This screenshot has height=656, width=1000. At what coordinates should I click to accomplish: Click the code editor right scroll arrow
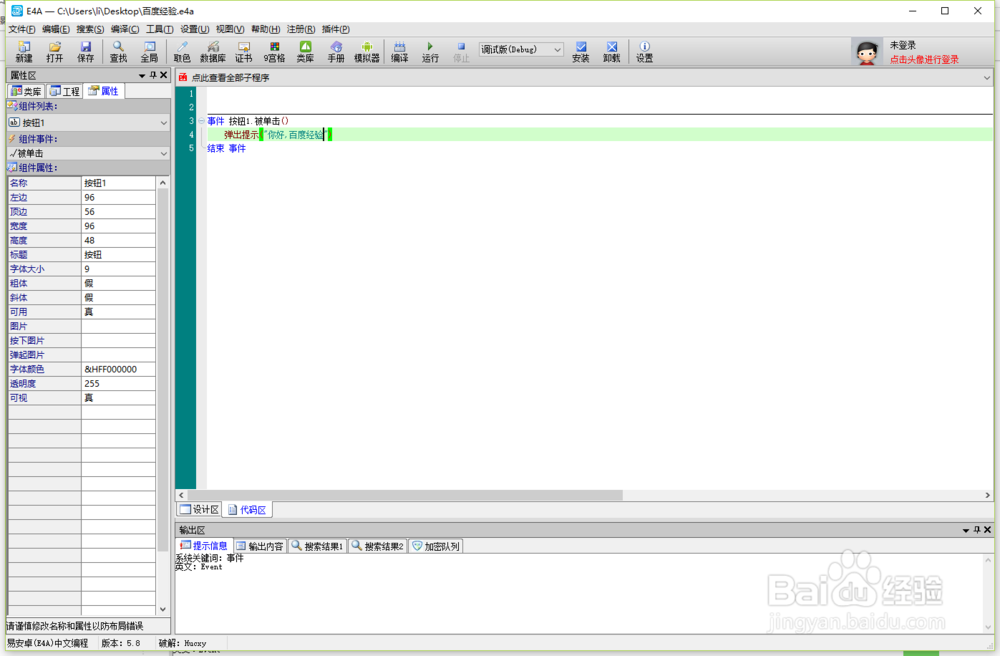coord(987,495)
